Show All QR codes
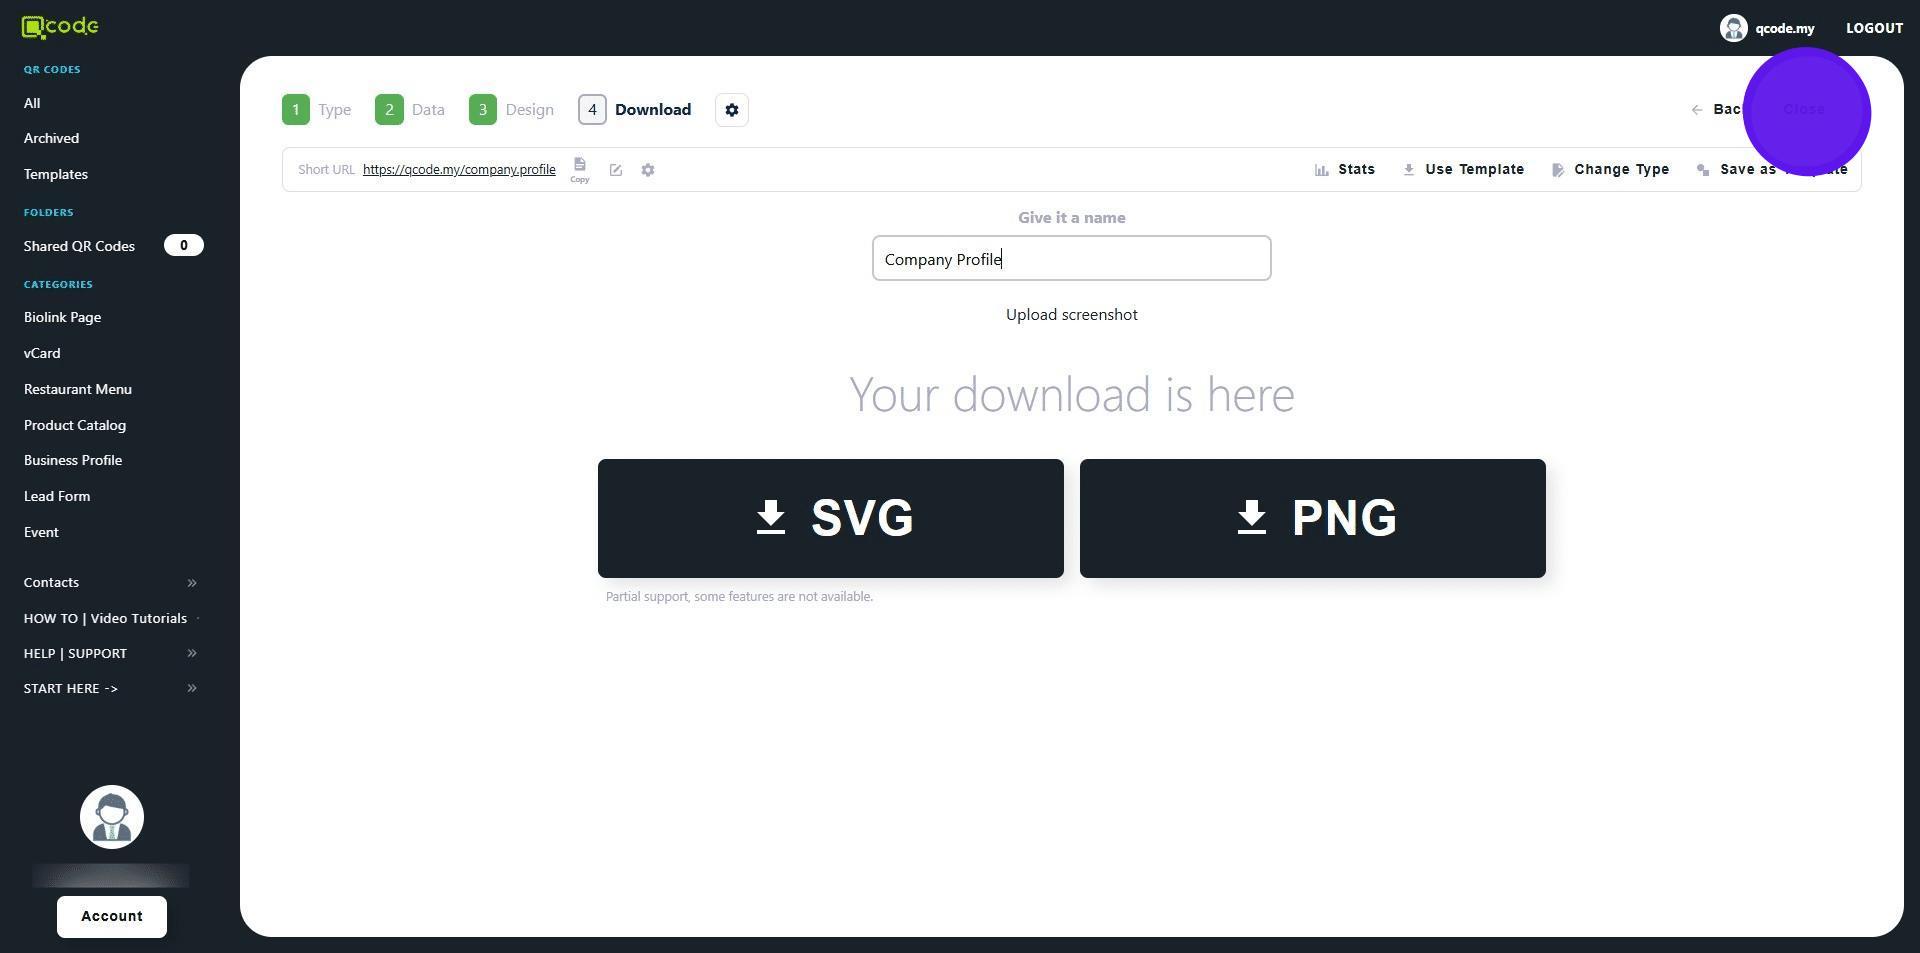Image resolution: width=1920 pixels, height=953 pixels. coord(32,103)
